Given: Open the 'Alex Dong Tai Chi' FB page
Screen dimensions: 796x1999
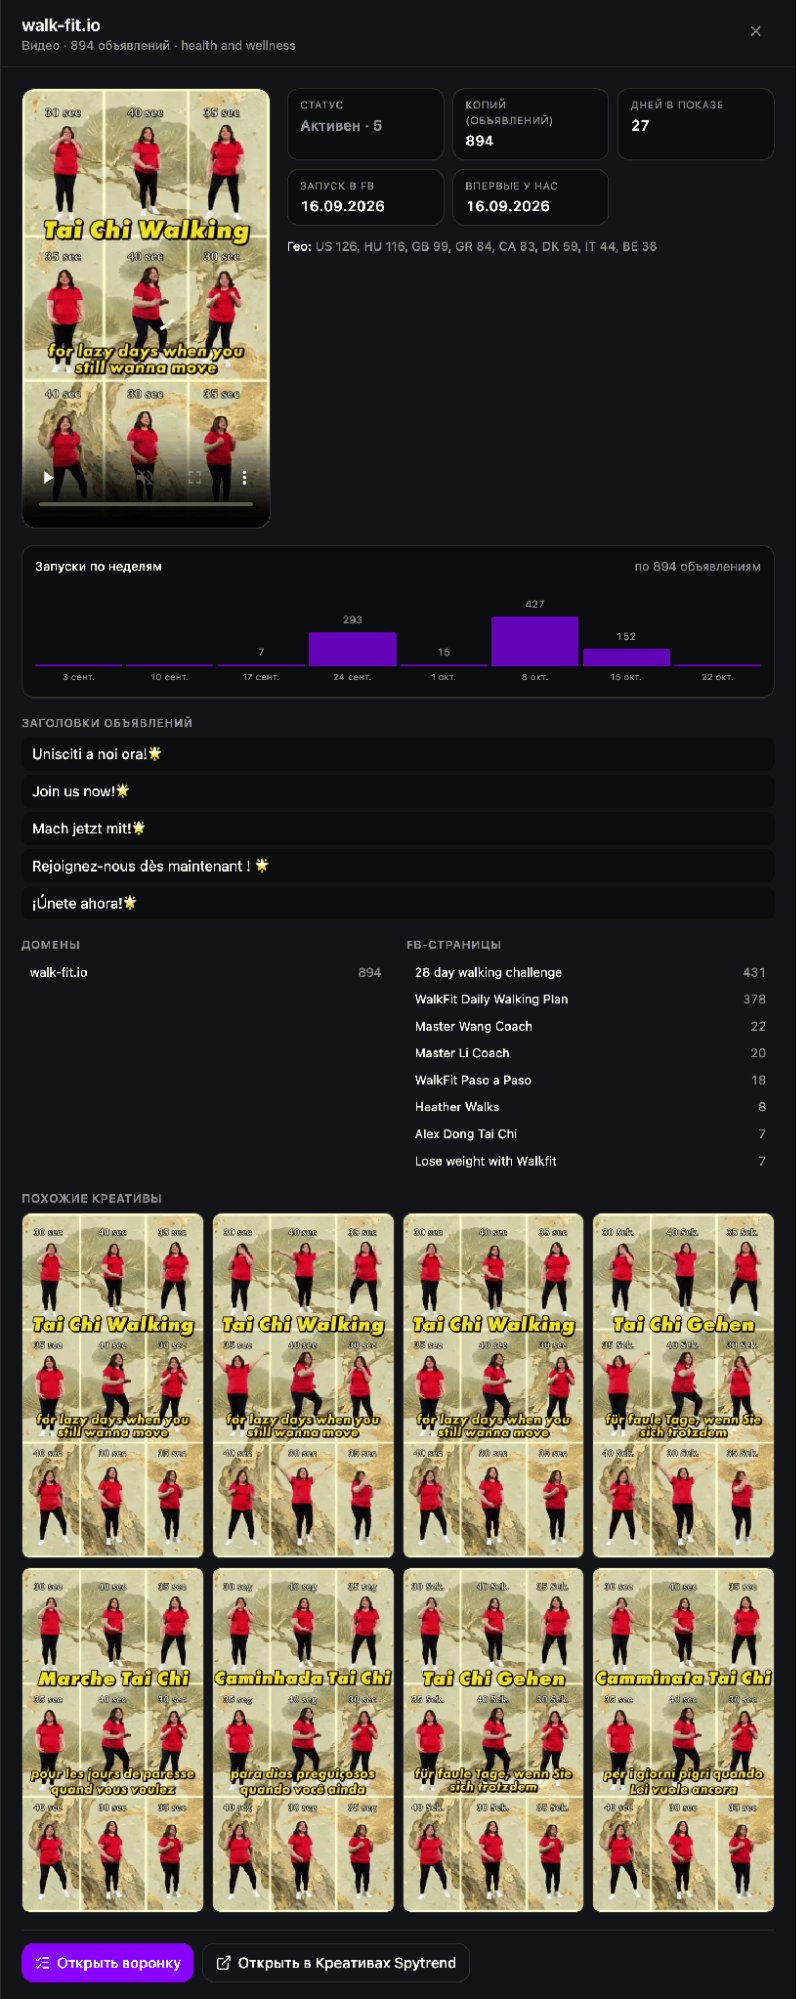Looking at the screenshot, I should pos(590,1134).
